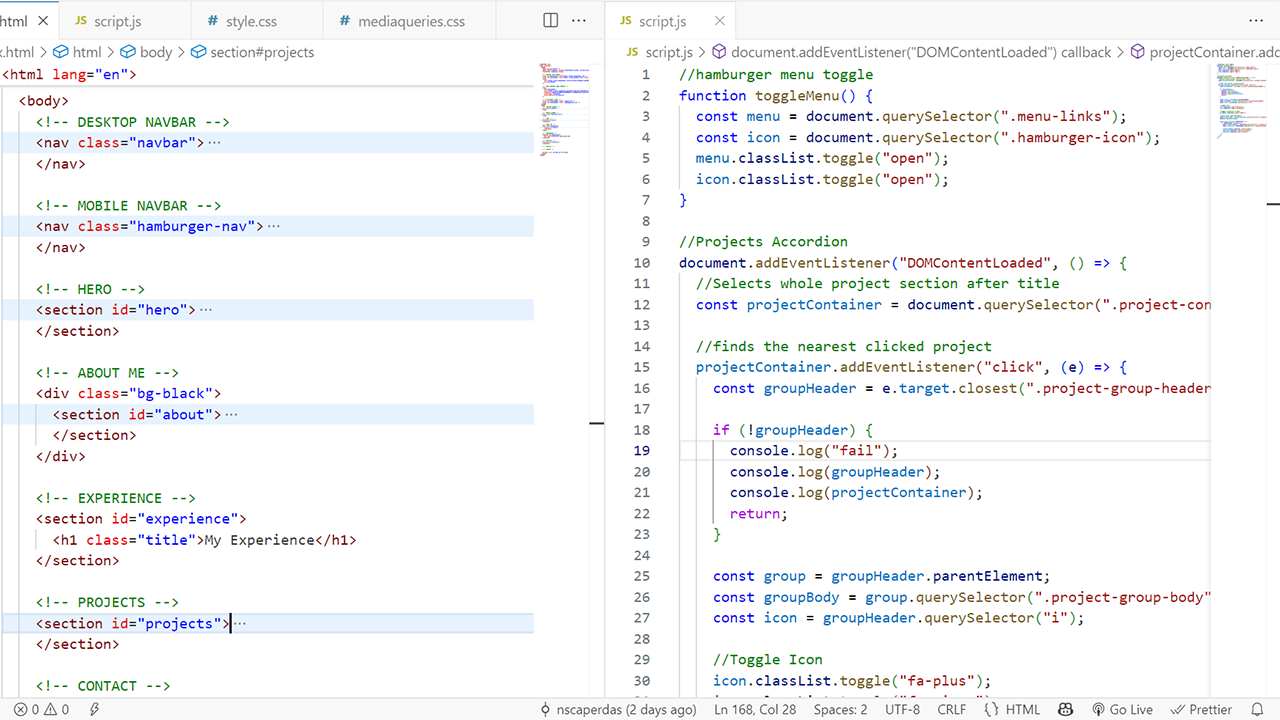Screen dimensions: 1280x720
Task: Open More Actions menu in left editor group
Action: click(579, 20)
